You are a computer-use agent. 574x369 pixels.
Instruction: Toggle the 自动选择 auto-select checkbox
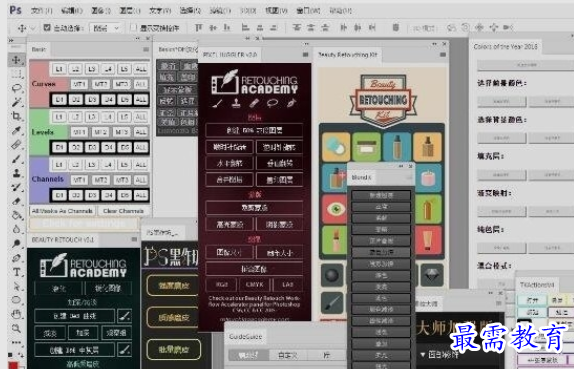[x=47, y=27]
